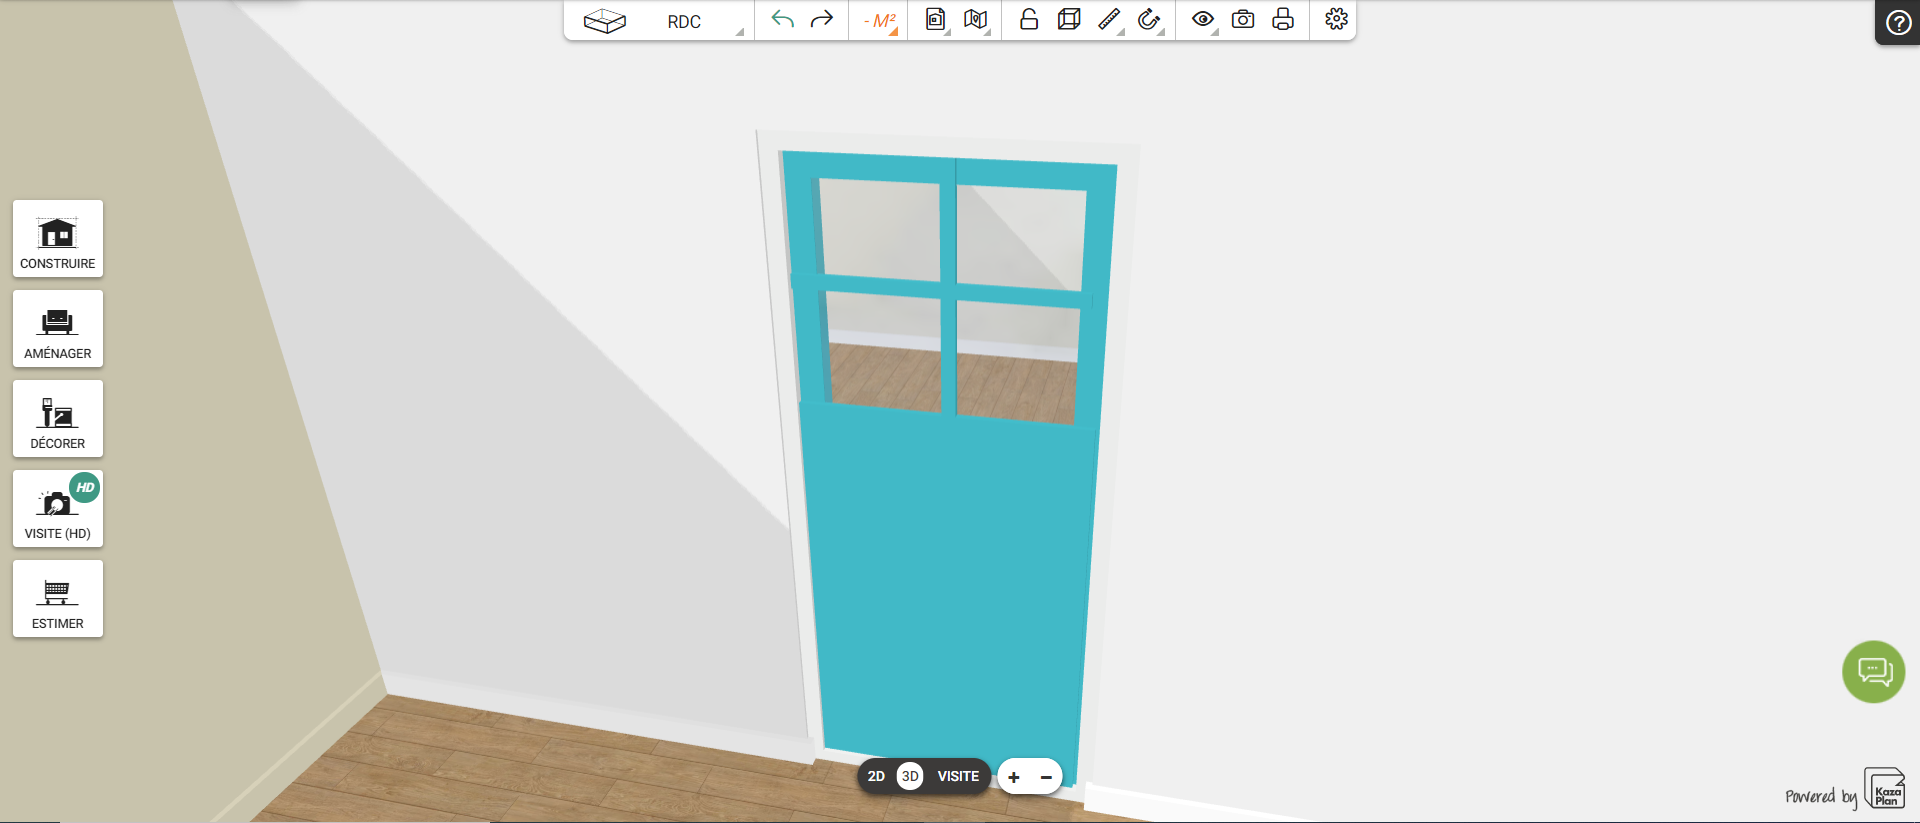The image size is (1920, 823).
Task: Redo the last action
Action: coord(822,20)
